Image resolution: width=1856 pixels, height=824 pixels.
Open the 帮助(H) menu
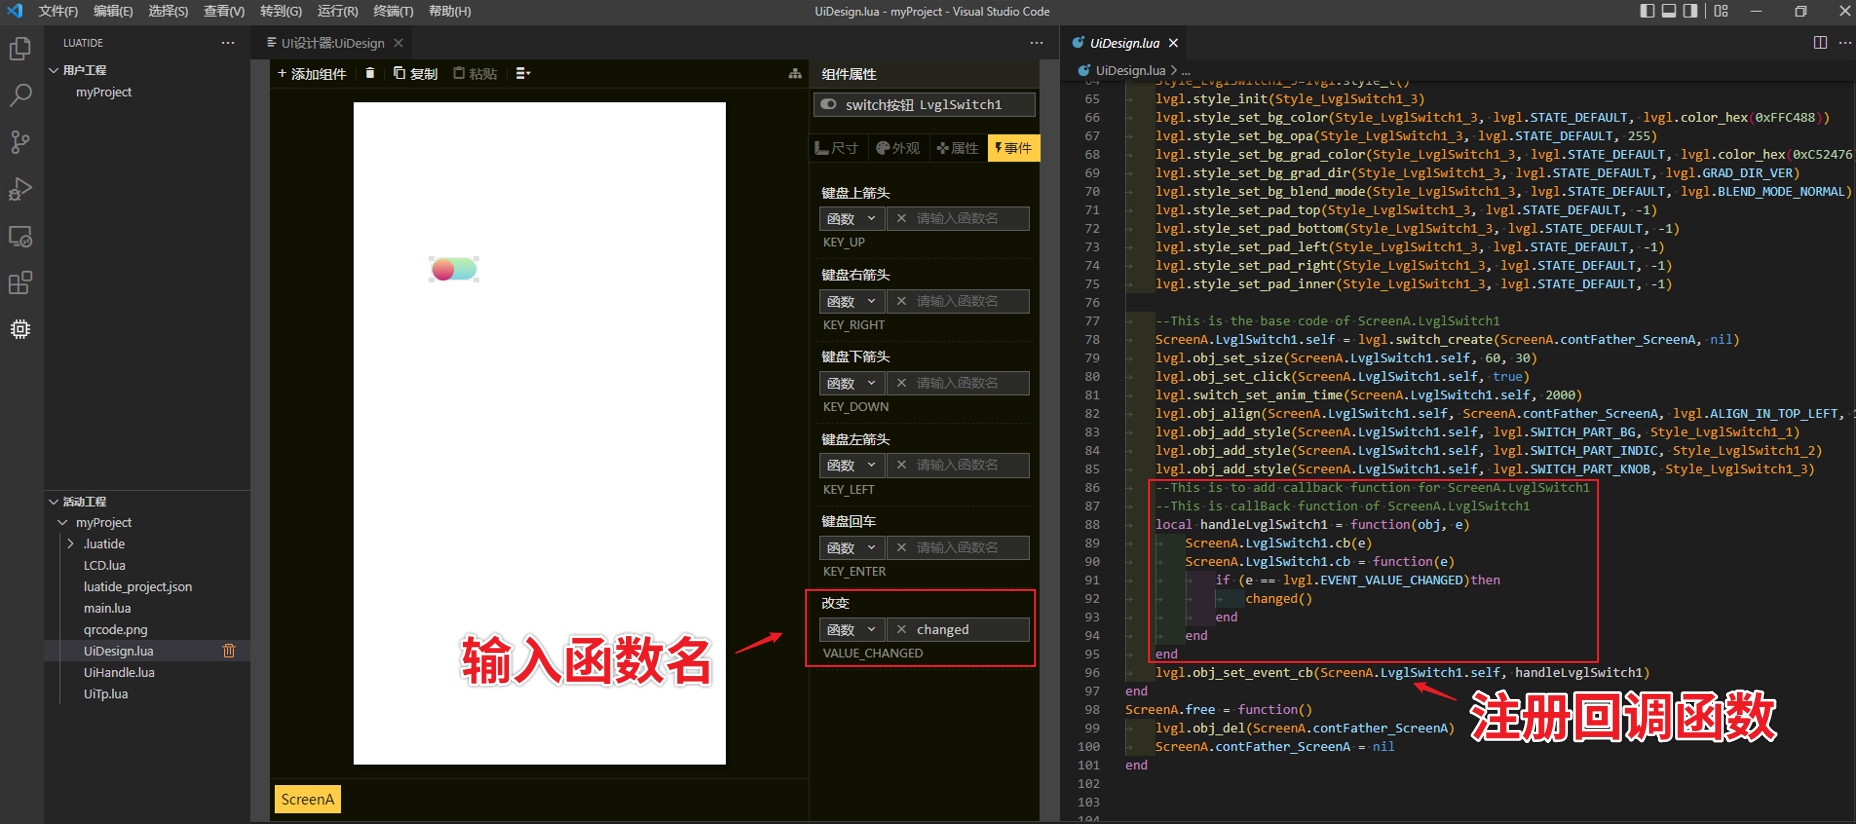pyautogui.click(x=450, y=11)
